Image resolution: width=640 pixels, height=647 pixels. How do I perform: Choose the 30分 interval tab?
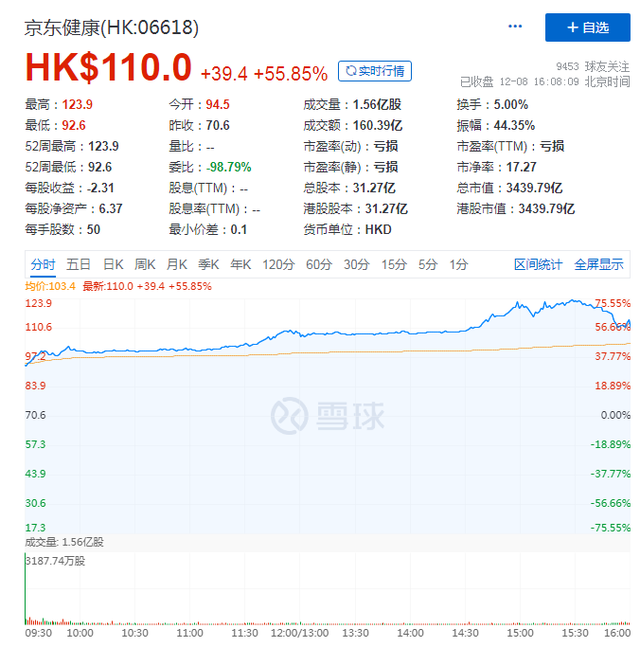point(356,264)
